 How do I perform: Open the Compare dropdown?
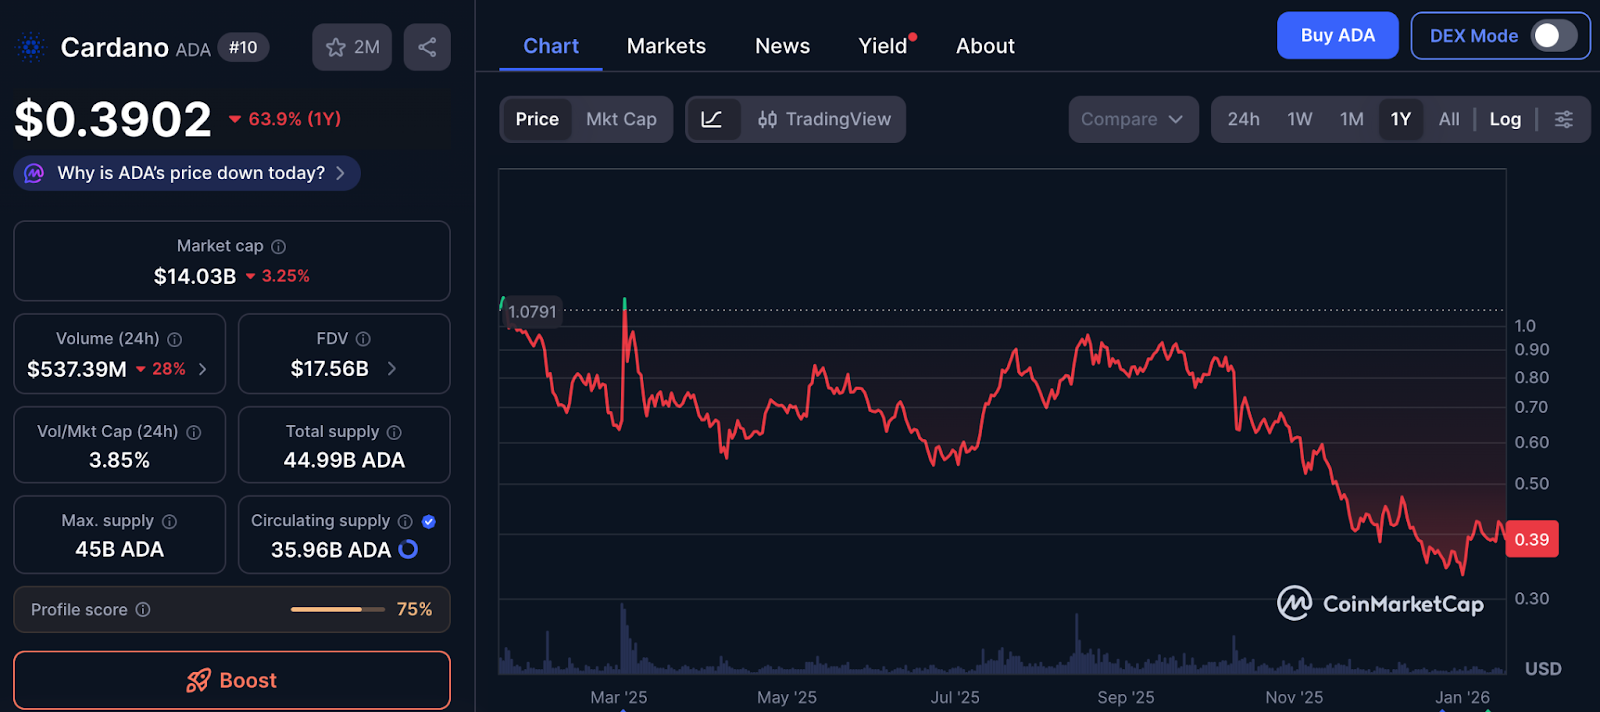point(1132,119)
